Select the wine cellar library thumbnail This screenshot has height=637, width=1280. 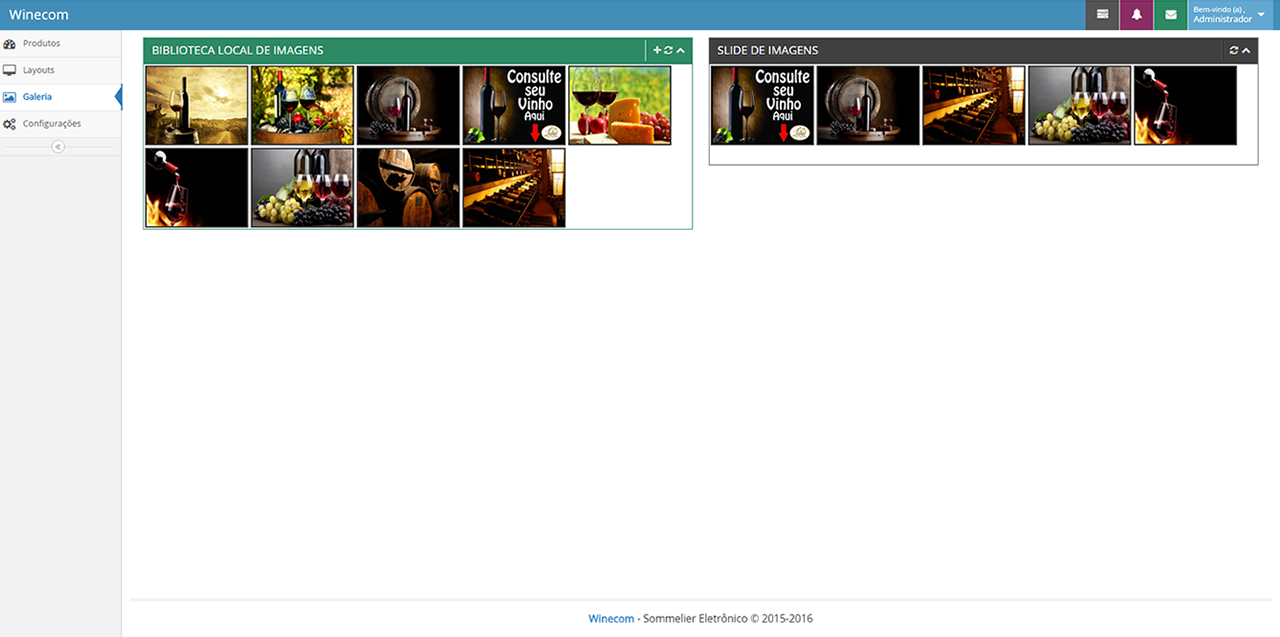[514, 188]
